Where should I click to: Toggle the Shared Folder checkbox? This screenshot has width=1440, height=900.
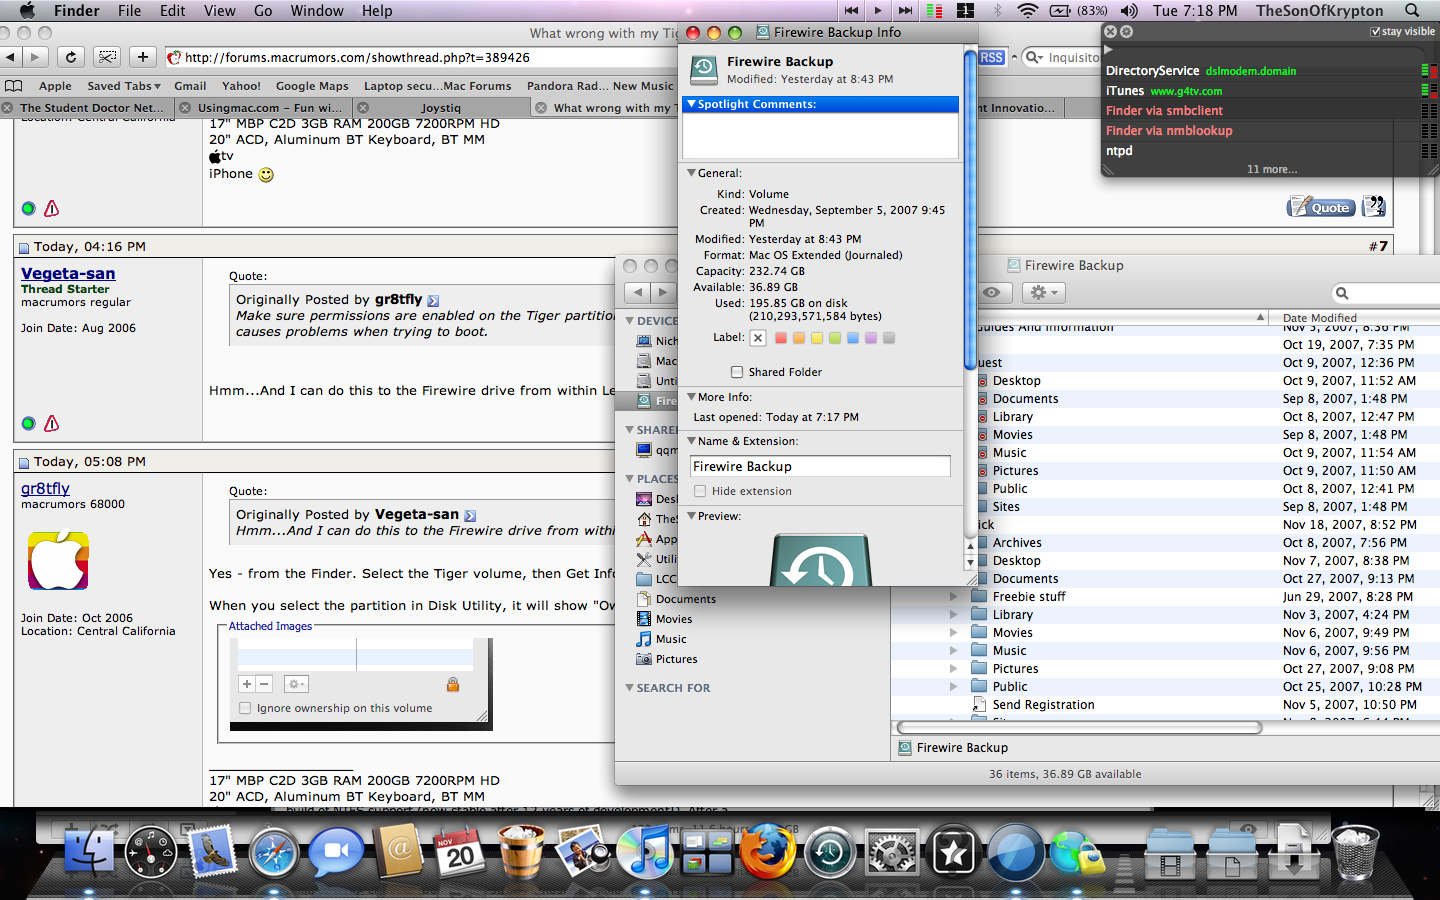737,372
